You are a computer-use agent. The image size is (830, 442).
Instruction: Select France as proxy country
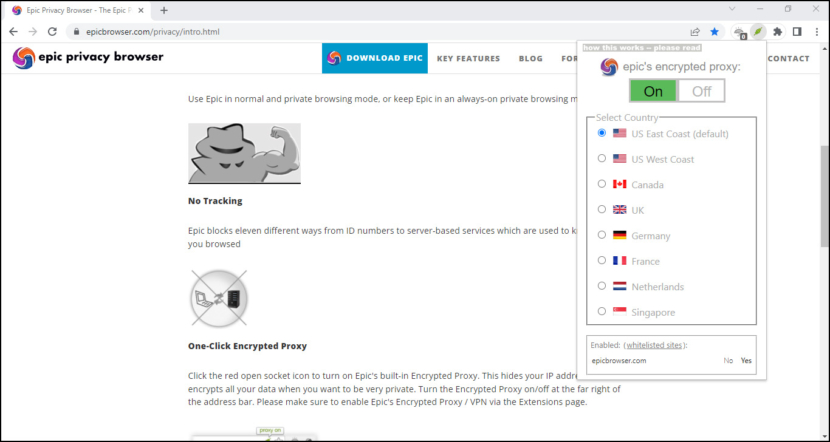[x=601, y=260]
